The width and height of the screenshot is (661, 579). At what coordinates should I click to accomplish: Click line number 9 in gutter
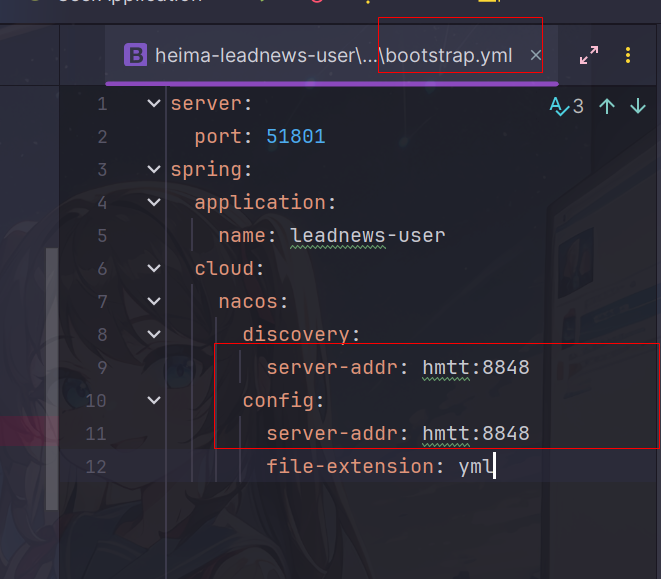point(102,367)
